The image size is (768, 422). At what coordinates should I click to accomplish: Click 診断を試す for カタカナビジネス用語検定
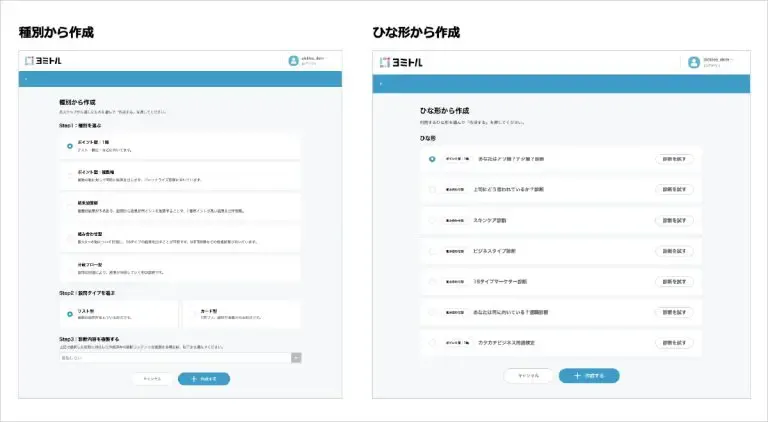[x=674, y=343]
